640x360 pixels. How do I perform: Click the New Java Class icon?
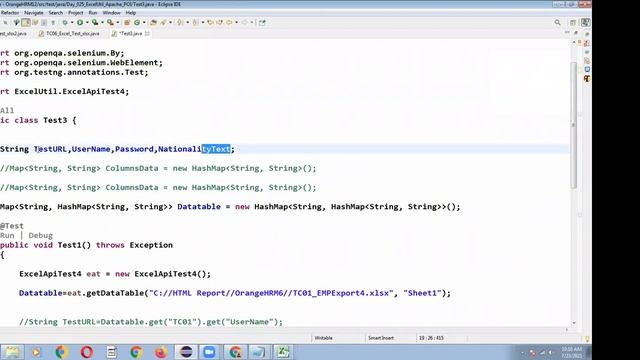tap(137, 22)
